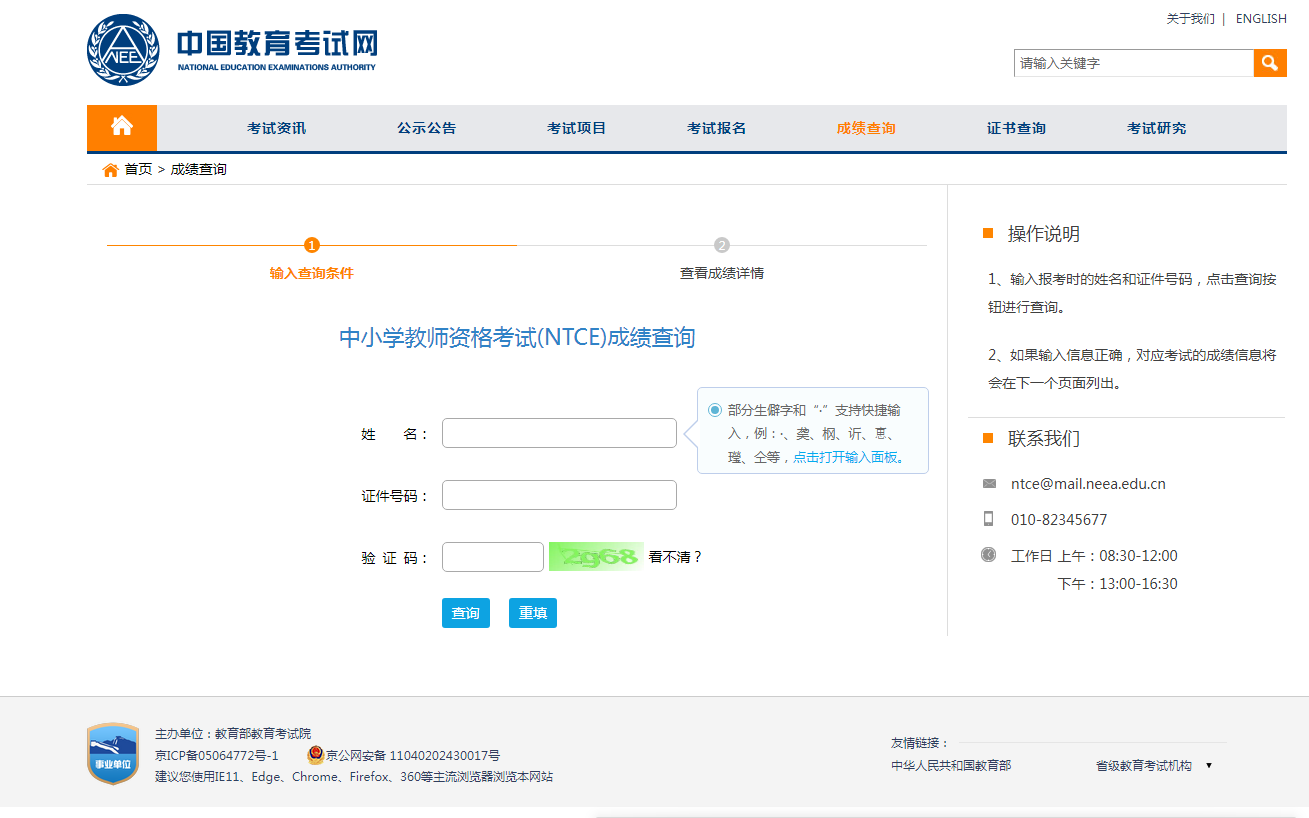Click the police badge icon by 京公网安备

point(315,755)
